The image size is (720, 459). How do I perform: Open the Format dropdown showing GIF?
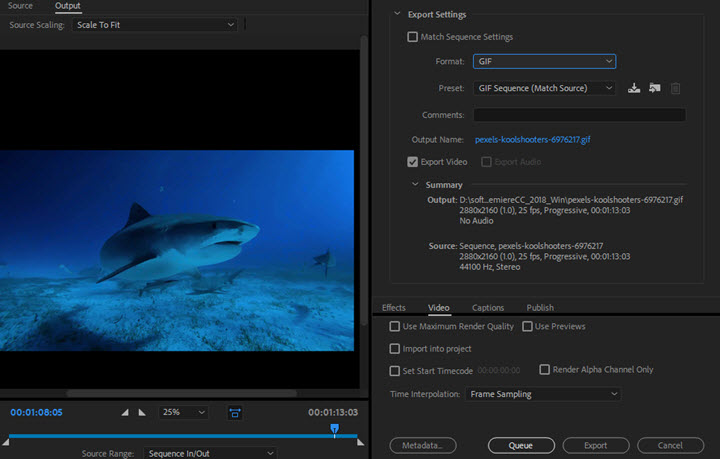[x=545, y=62]
